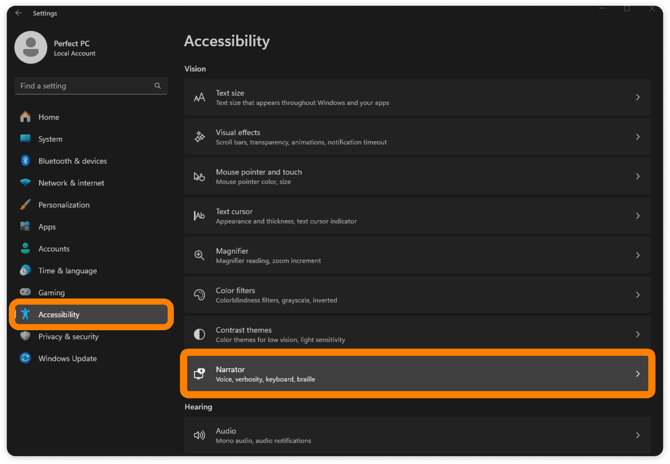This screenshot has width=670, height=464.
Task: Open Color filters settings
Action: pyautogui.click(x=417, y=295)
